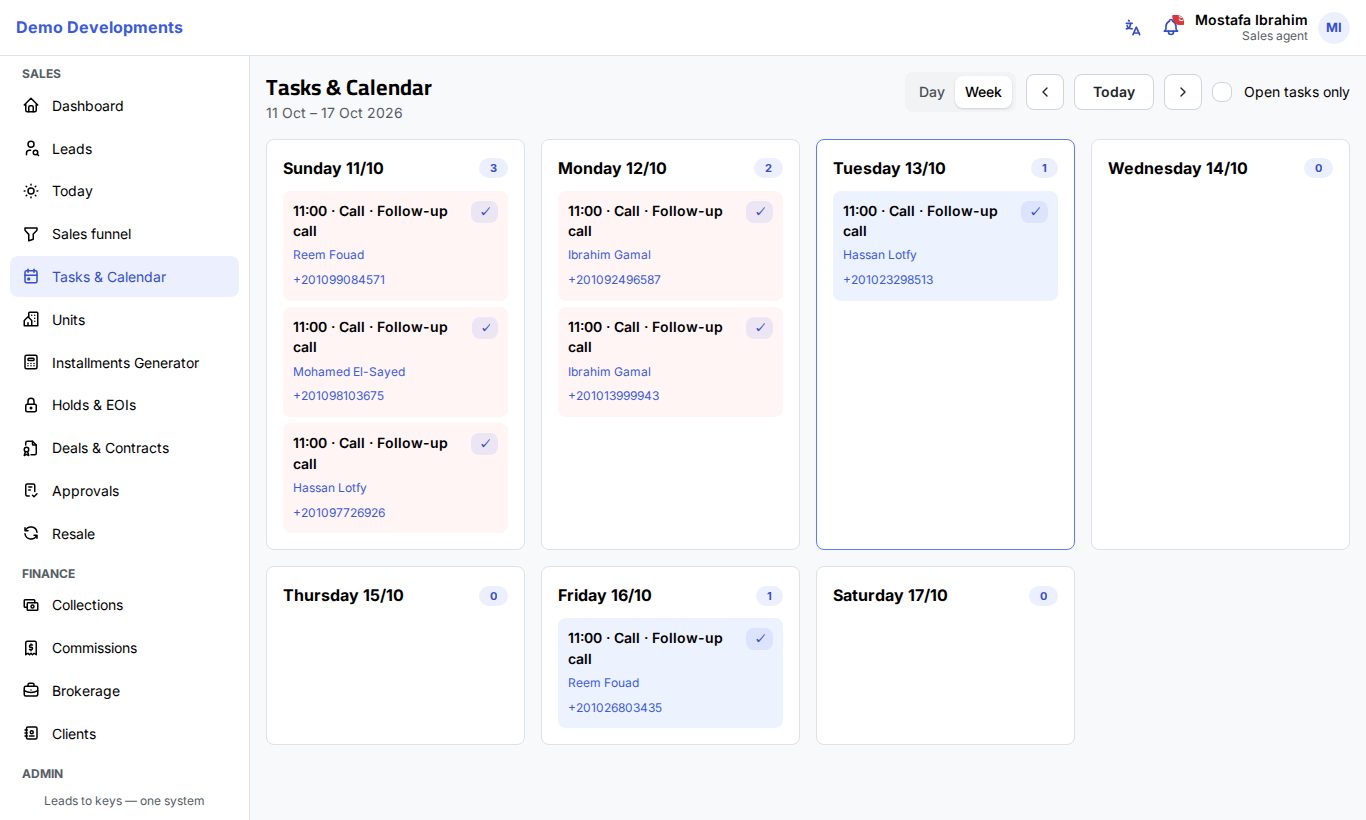The height and width of the screenshot is (820, 1366).
Task: Go to the next week
Action: [x=1183, y=92]
